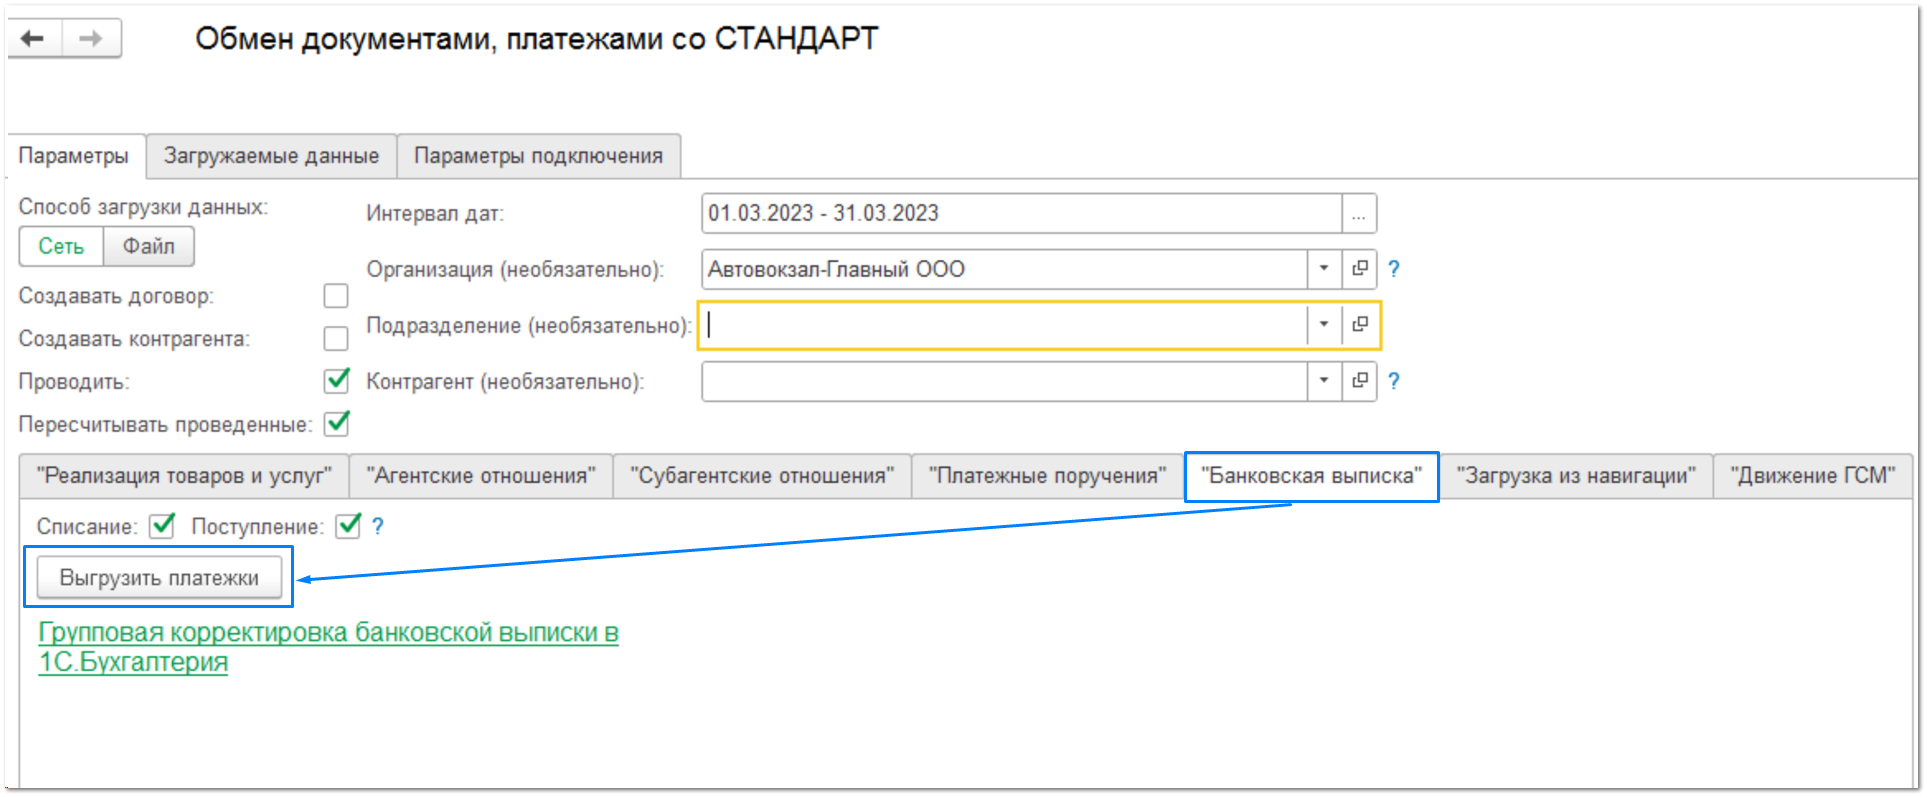Viewport: 1927px width, 797px height.
Task: Open the Организация record with open icon
Action: pos(1359,269)
